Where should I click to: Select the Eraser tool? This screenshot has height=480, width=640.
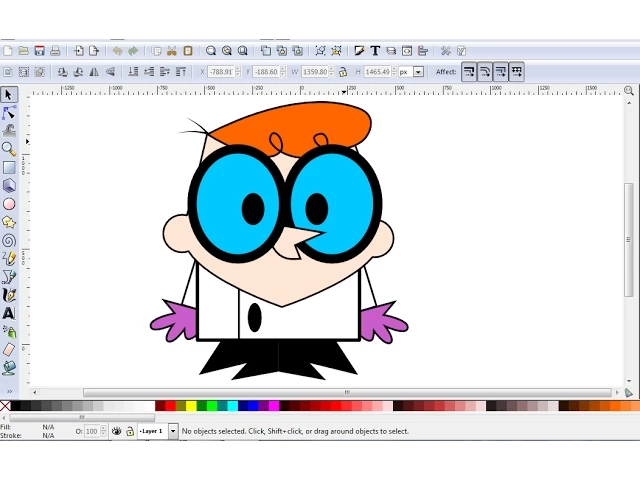coord(9,349)
